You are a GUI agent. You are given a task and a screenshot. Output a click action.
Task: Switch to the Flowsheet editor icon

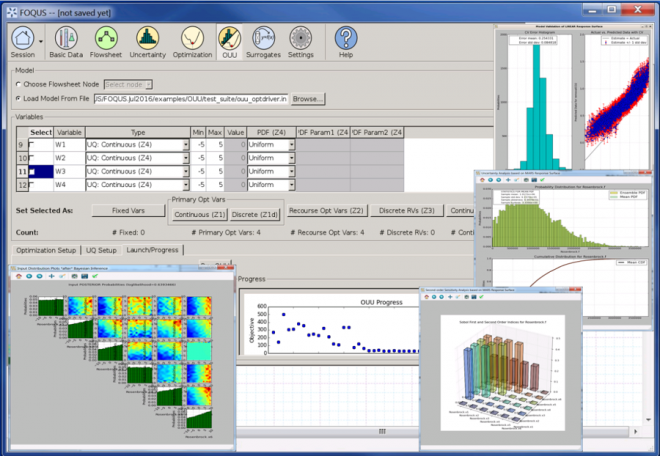(106, 42)
